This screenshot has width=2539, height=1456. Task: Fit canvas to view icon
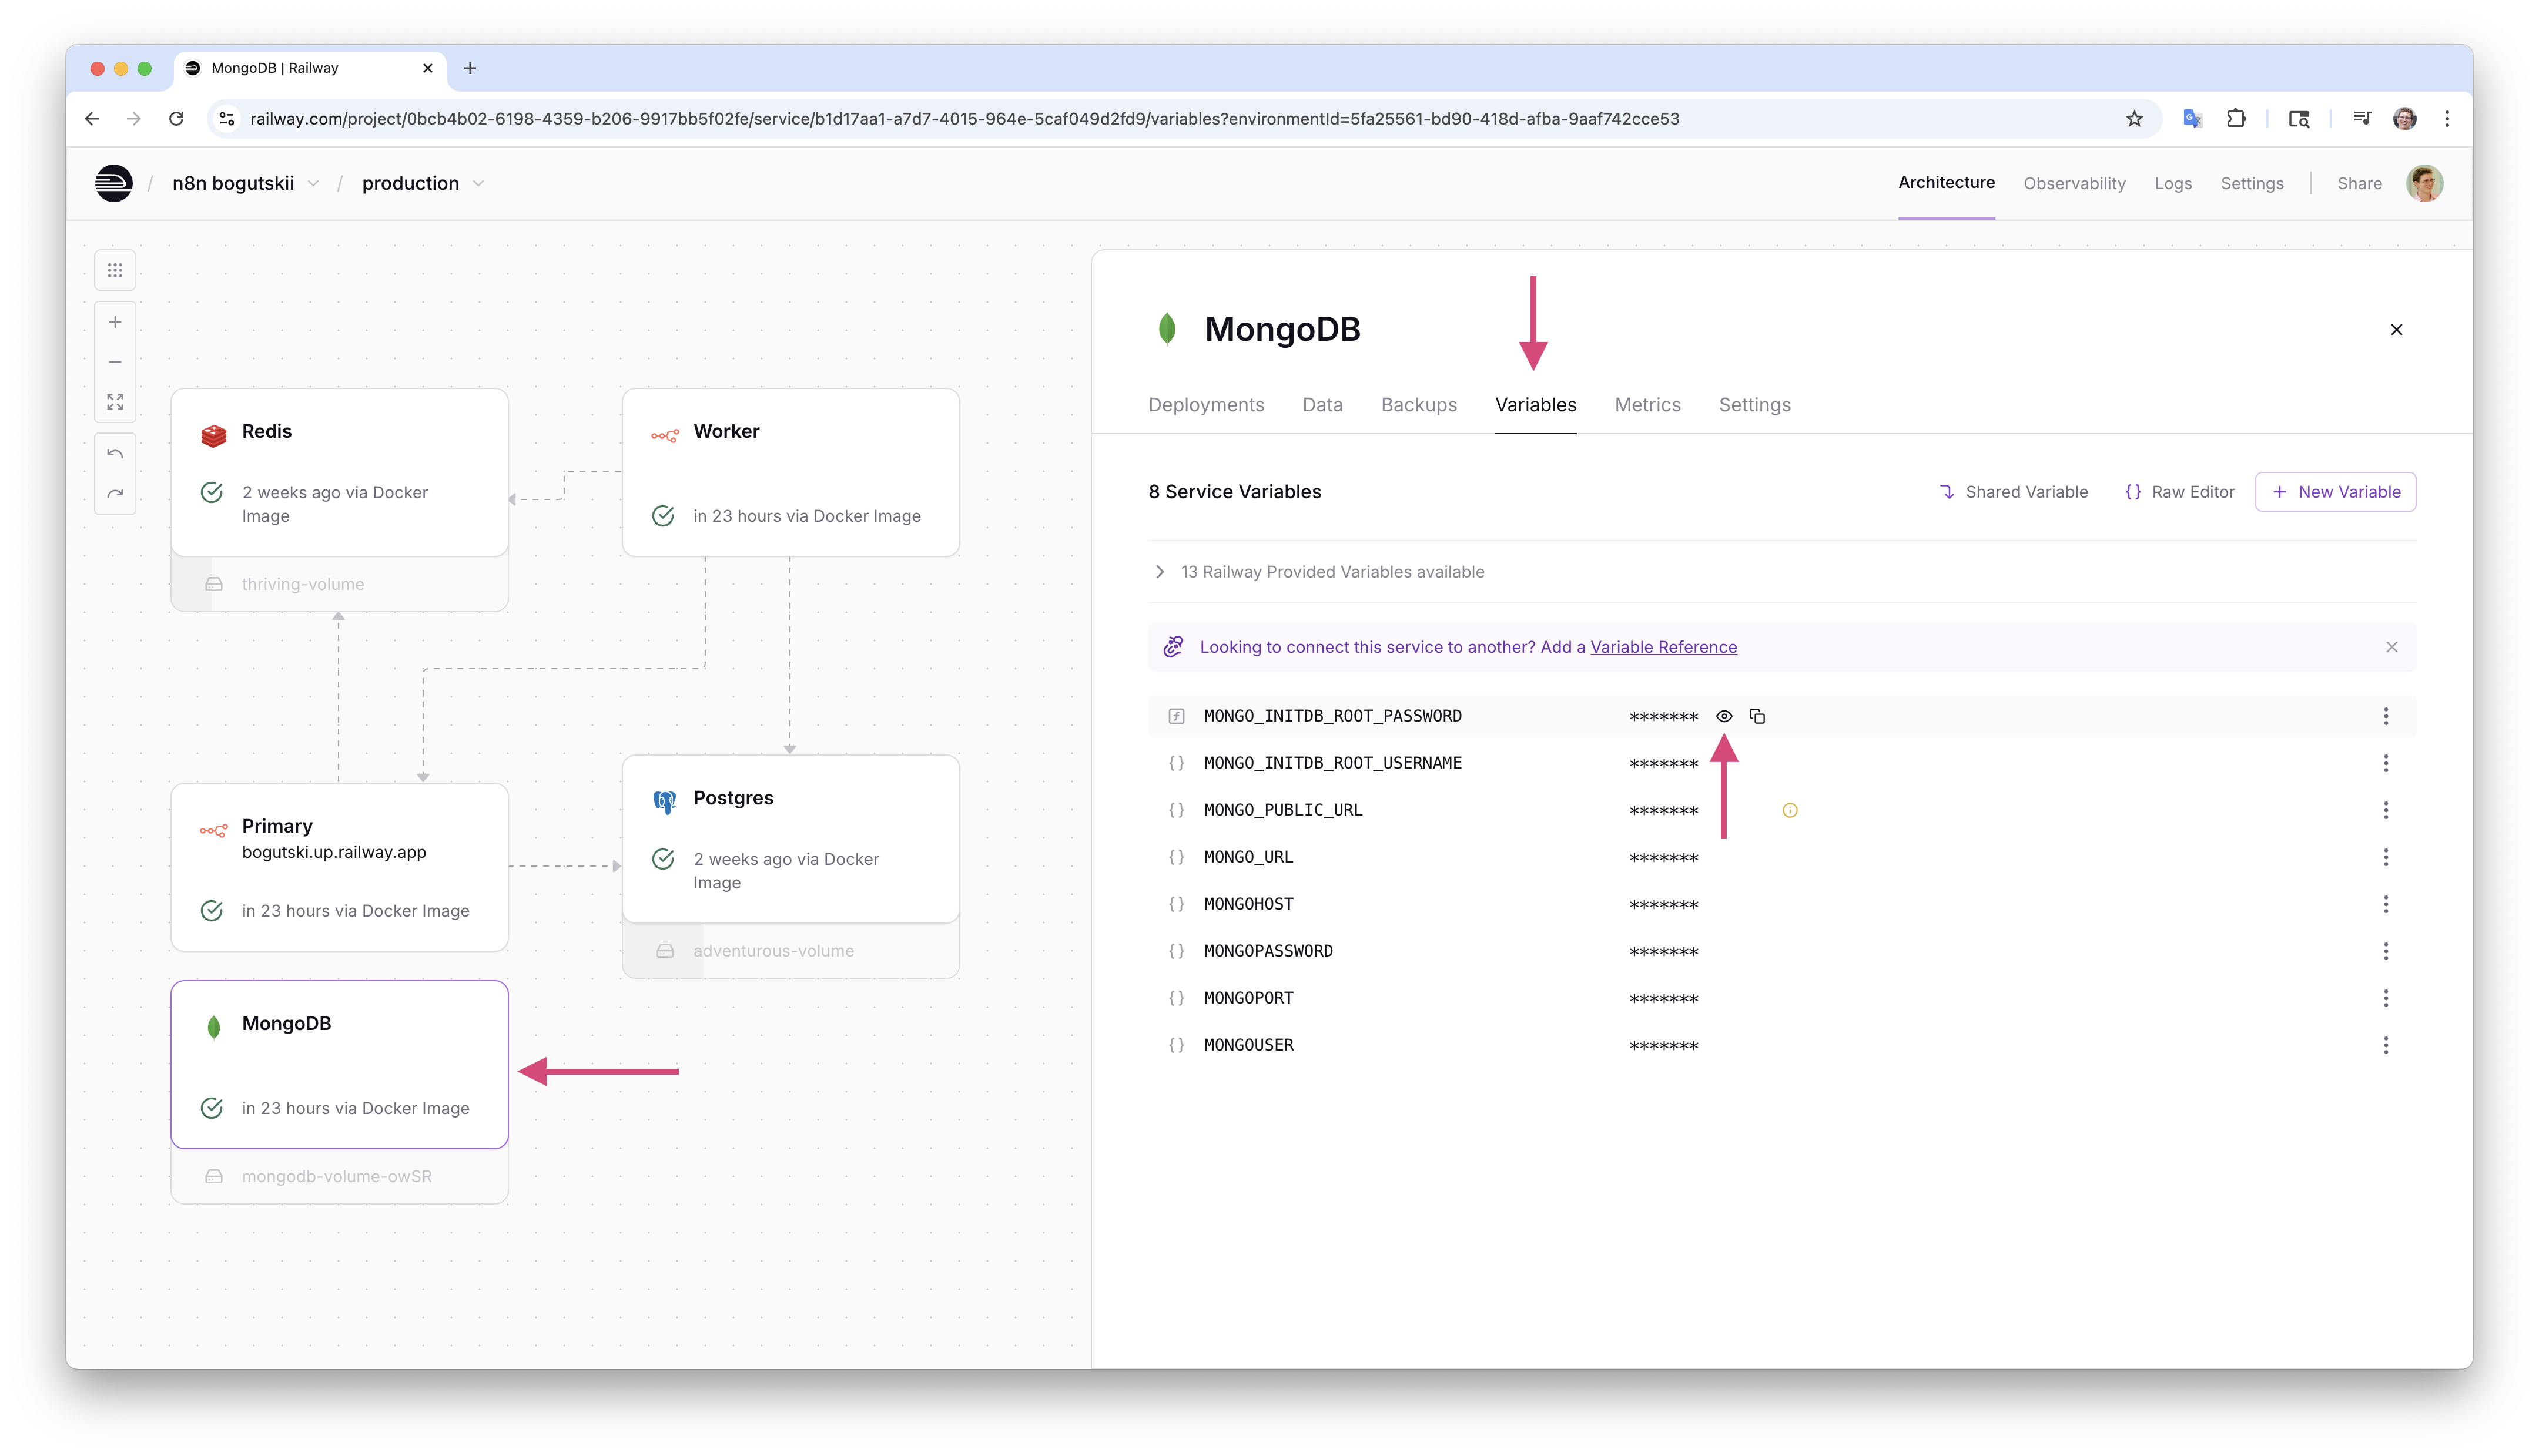click(x=115, y=402)
